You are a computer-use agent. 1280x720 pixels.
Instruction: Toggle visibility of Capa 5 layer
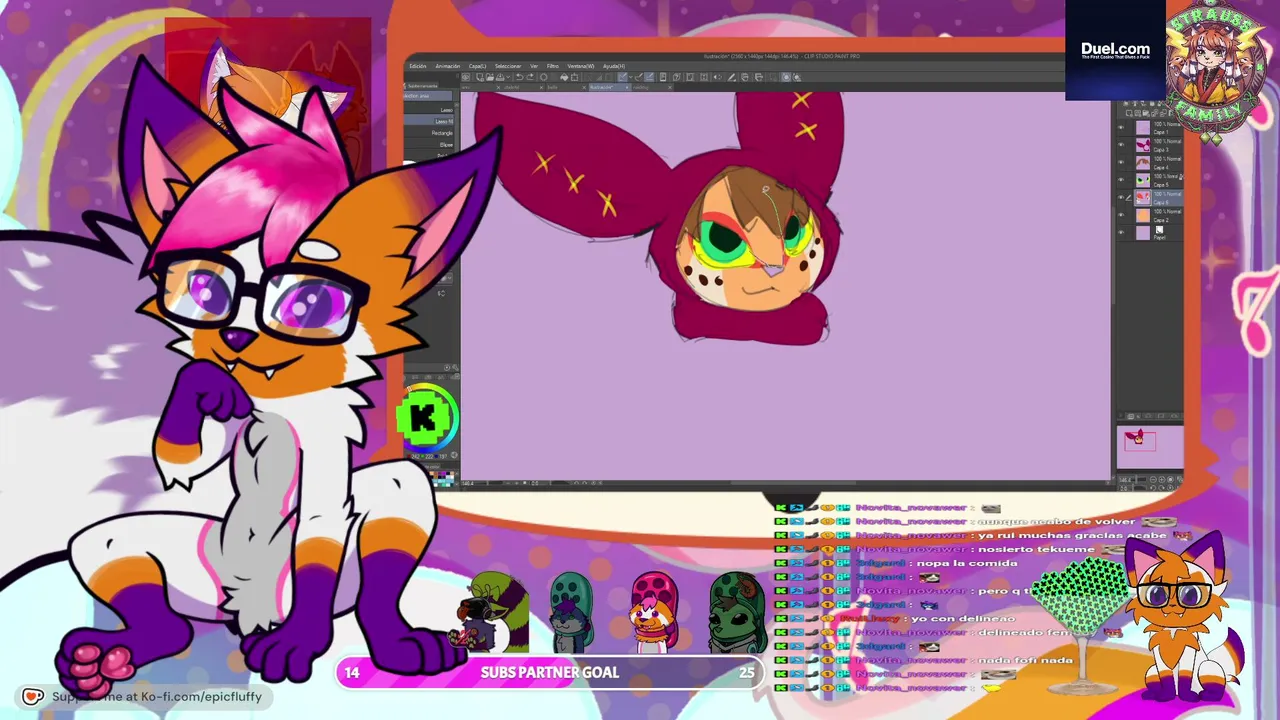click(x=1120, y=179)
